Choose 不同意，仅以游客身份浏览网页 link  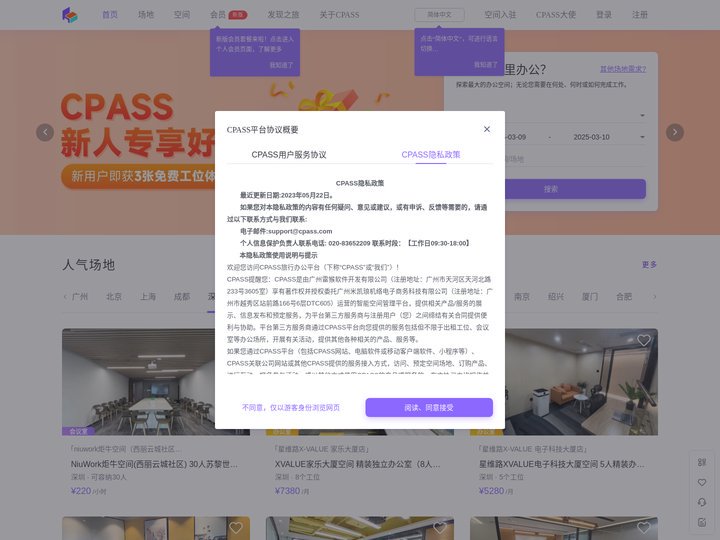pos(291,407)
